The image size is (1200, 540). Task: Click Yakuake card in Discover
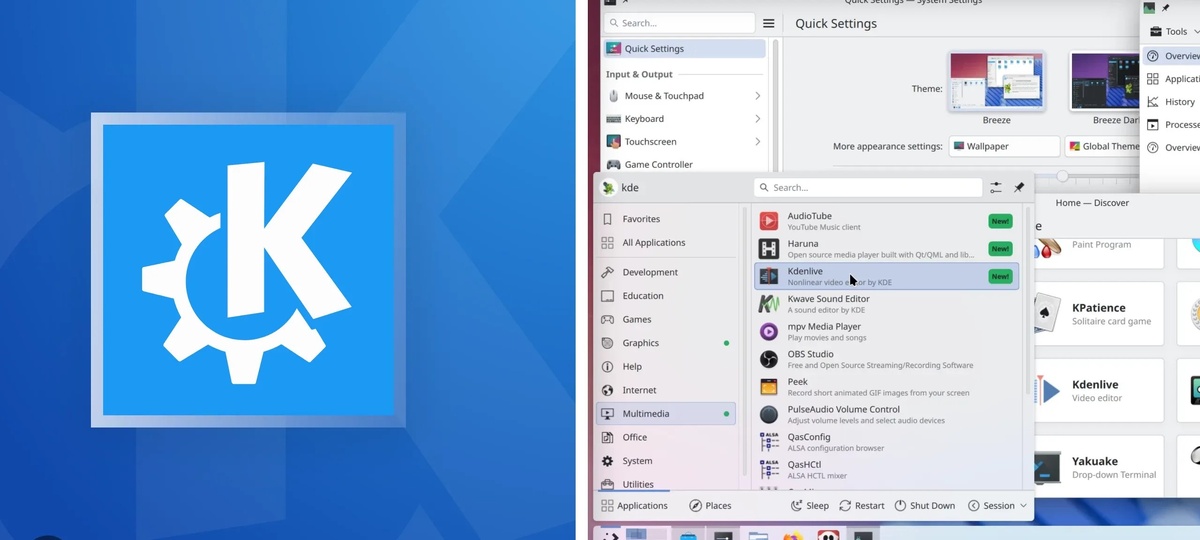click(1100, 466)
